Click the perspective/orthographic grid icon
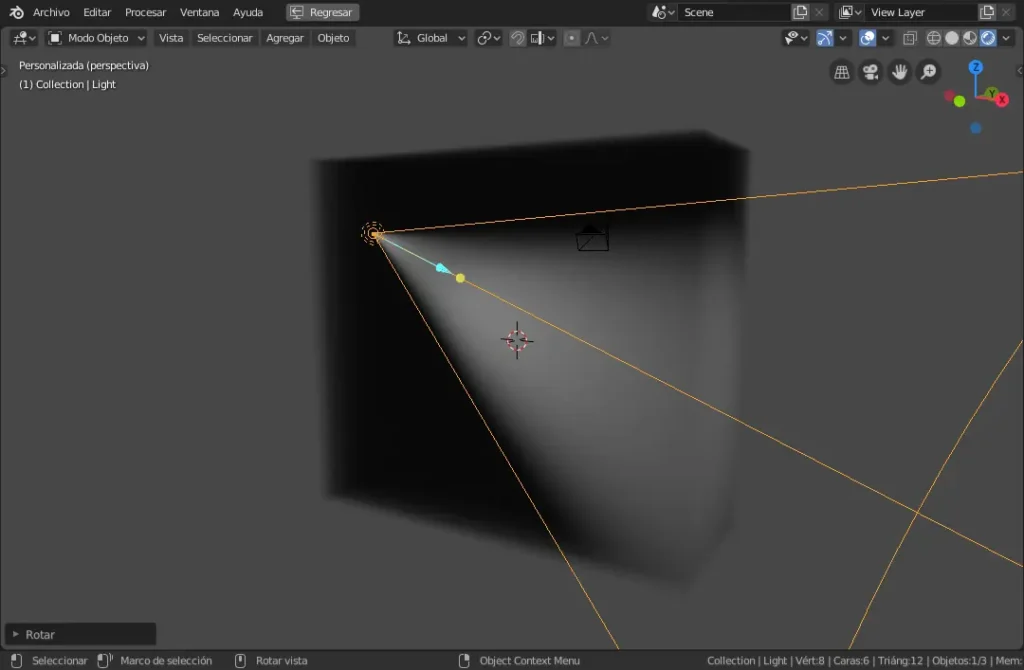Viewport: 1024px width, 670px height. [x=842, y=72]
